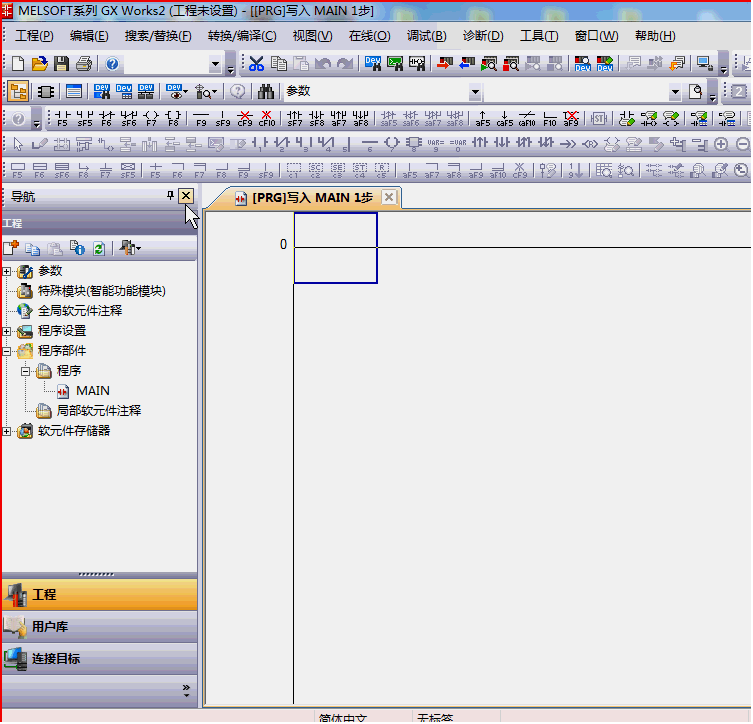Switch to 连接目标 panel

tap(55, 659)
